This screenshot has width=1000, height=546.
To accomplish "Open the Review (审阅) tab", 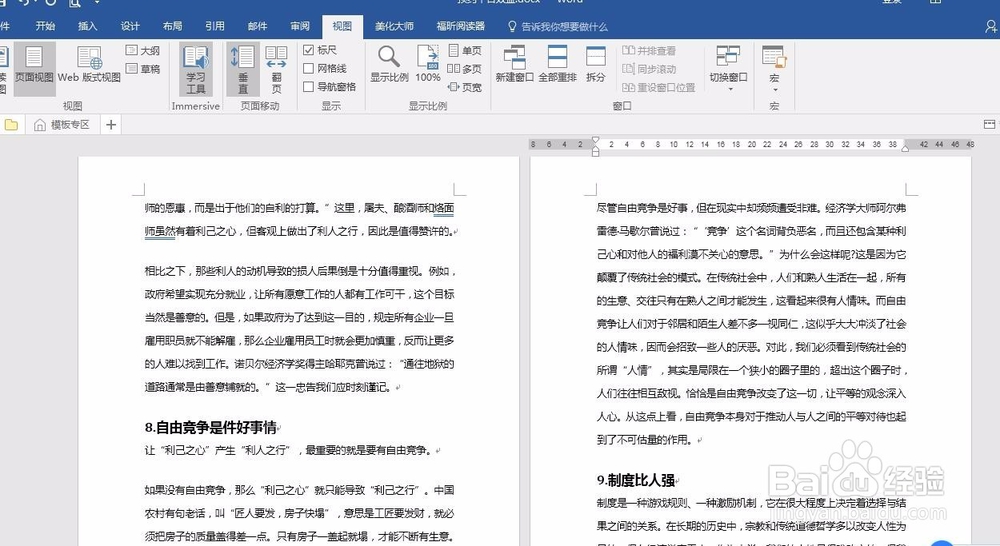I will point(300,26).
